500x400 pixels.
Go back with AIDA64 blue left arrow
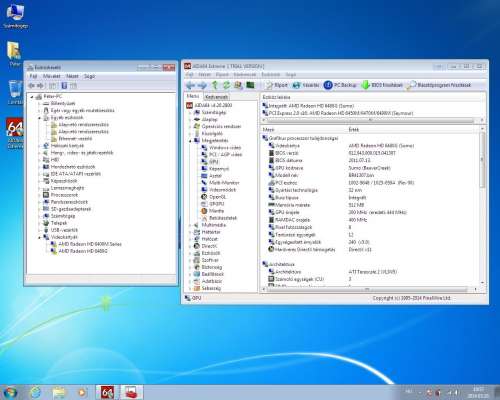[191, 85]
